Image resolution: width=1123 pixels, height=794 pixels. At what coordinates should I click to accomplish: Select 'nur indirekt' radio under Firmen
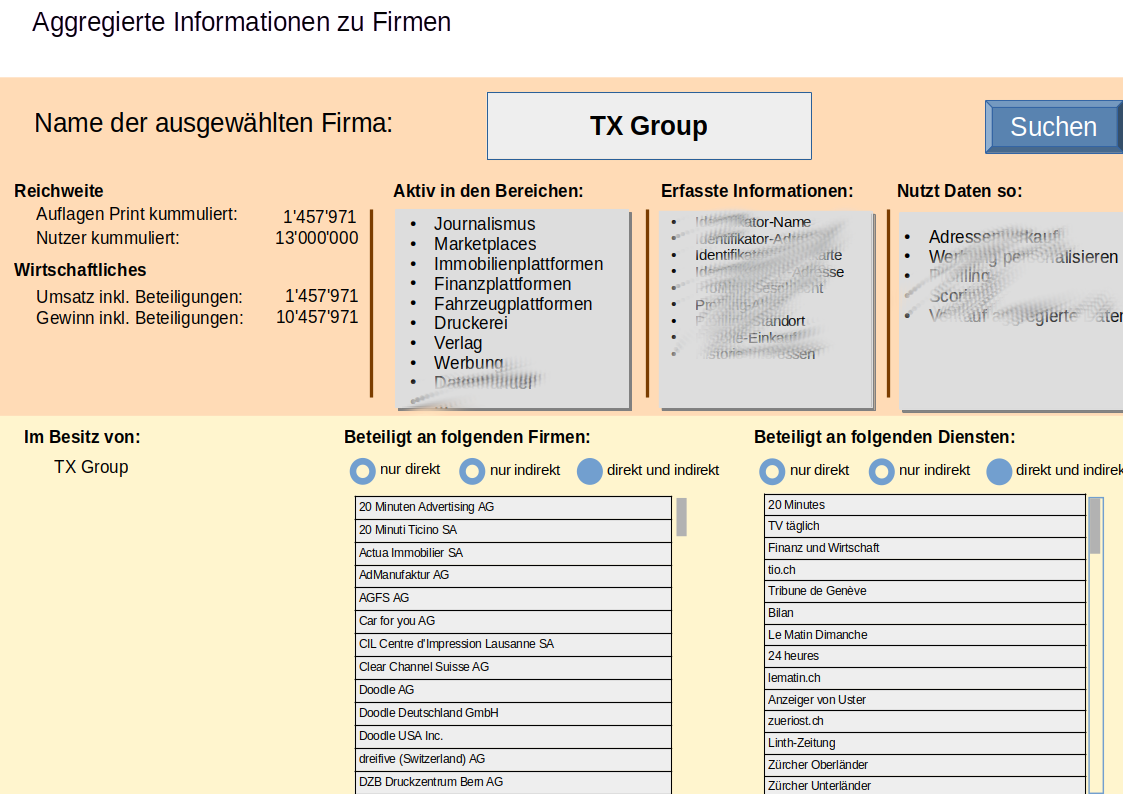pos(472,471)
